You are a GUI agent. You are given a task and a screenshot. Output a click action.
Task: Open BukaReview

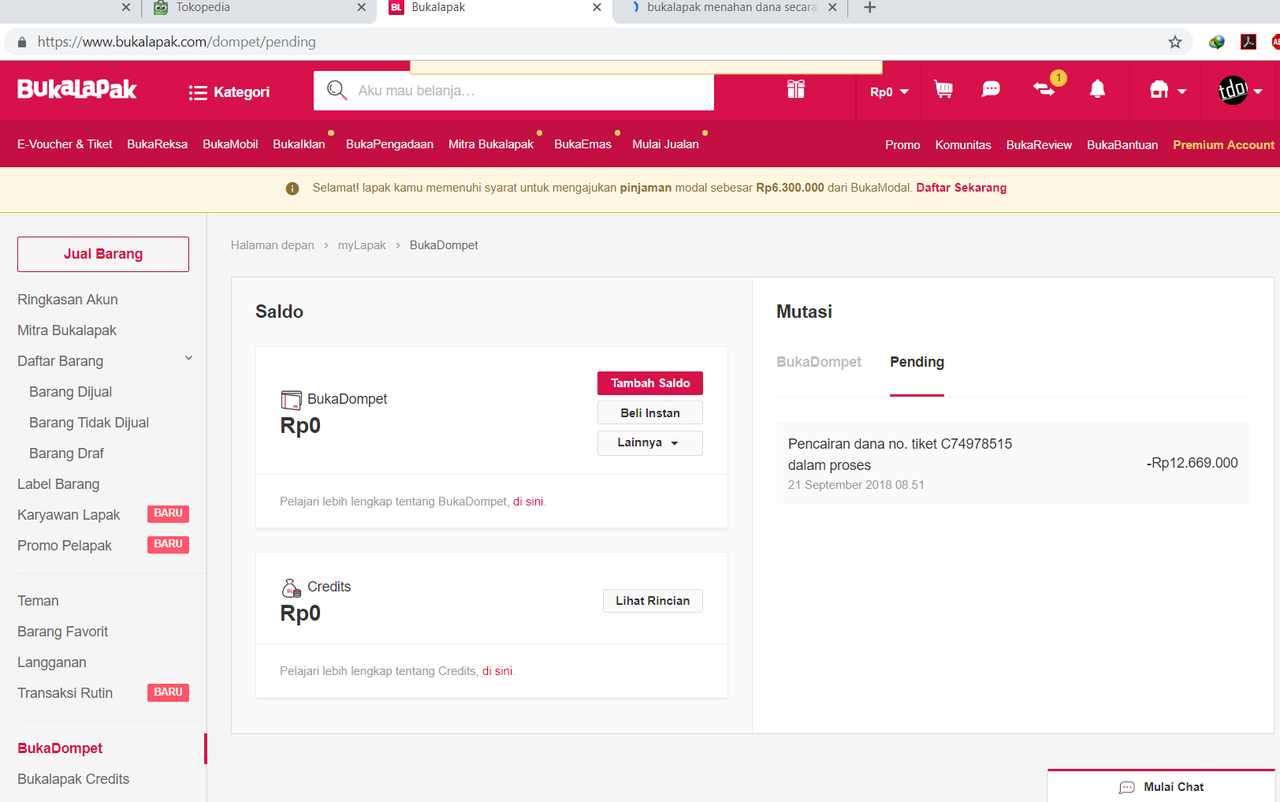click(1039, 145)
